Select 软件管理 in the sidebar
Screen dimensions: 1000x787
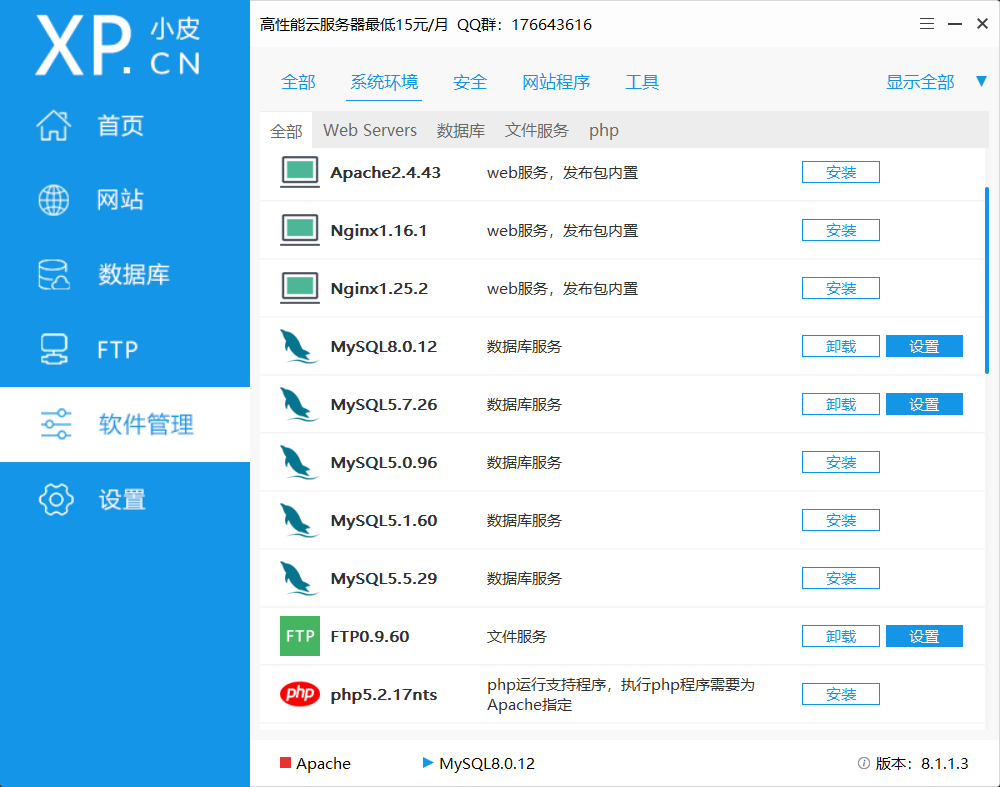tap(146, 424)
